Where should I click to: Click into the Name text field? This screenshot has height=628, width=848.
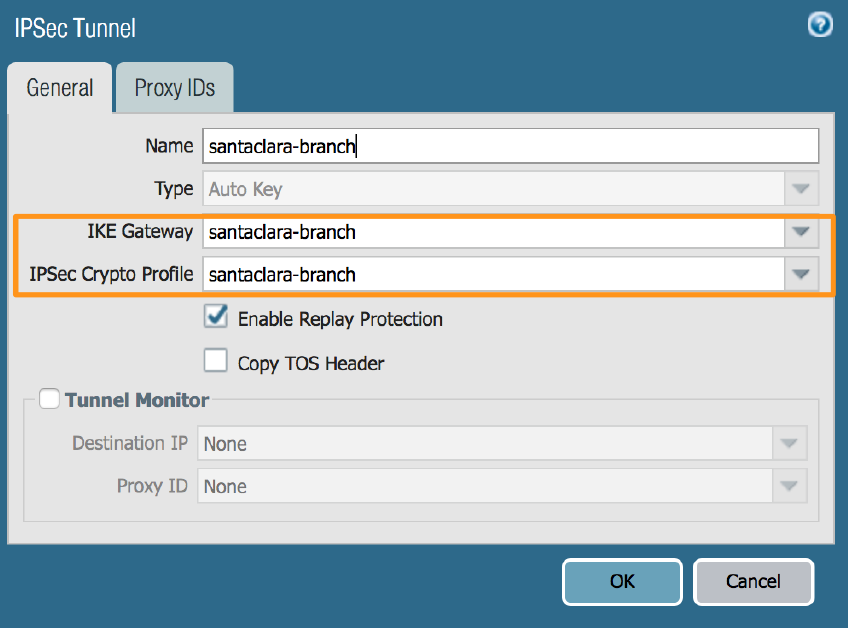tap(510, 146)
